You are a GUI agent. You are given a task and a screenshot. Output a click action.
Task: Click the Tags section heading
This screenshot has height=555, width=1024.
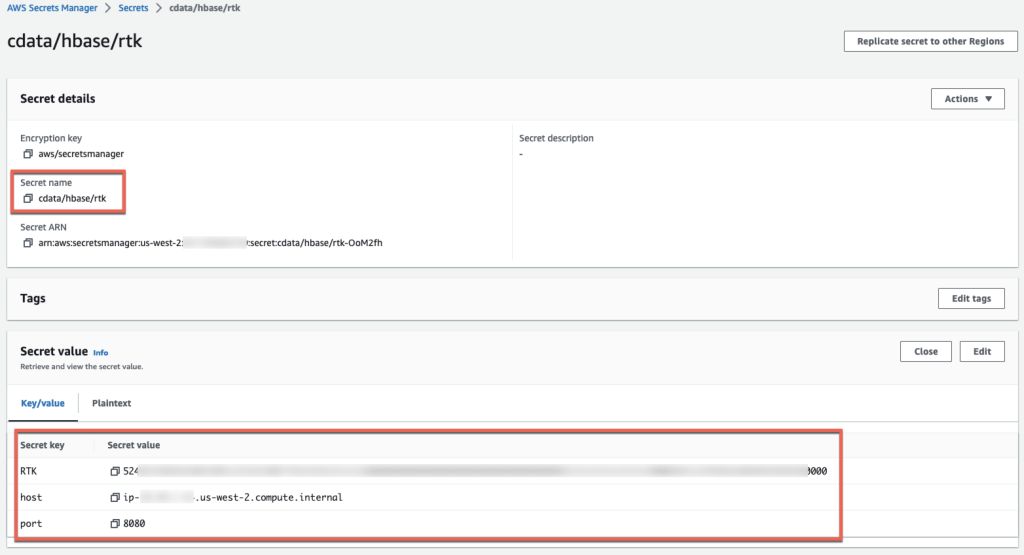[33, 298]
